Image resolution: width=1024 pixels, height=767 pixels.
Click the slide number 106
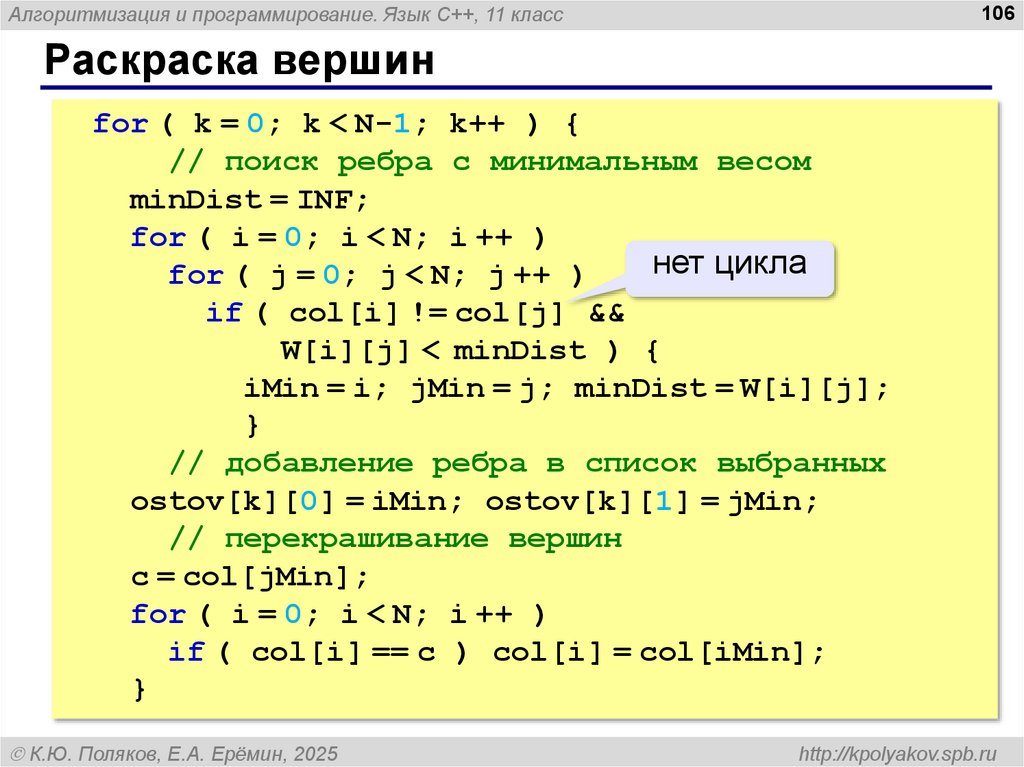(998, 12)
